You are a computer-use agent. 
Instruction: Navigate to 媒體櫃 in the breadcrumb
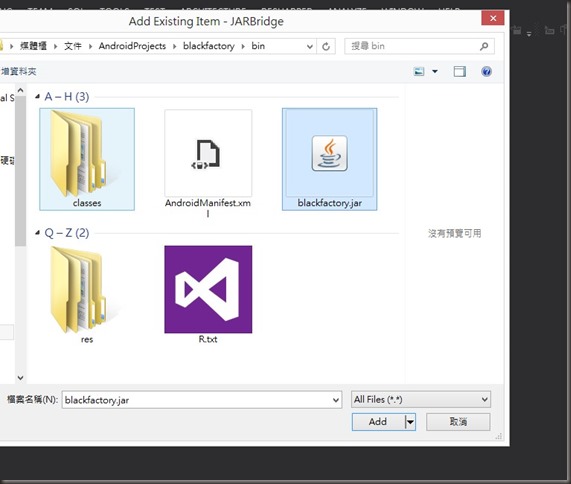(x=33, y=46)
